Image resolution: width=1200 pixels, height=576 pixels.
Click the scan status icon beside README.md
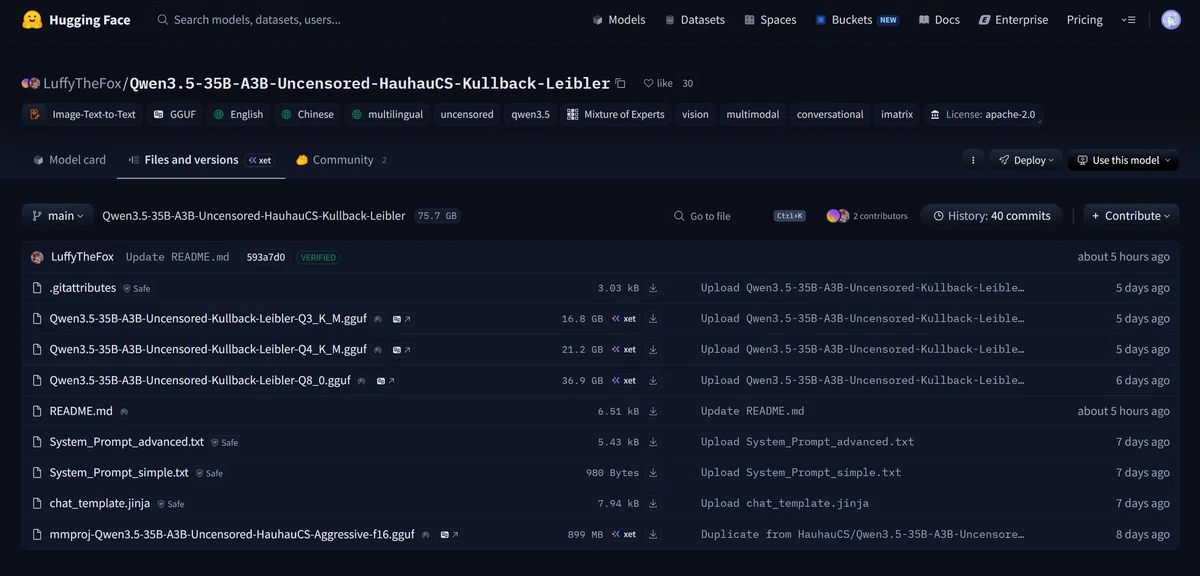pyautogui.click(x=124, y=411)
